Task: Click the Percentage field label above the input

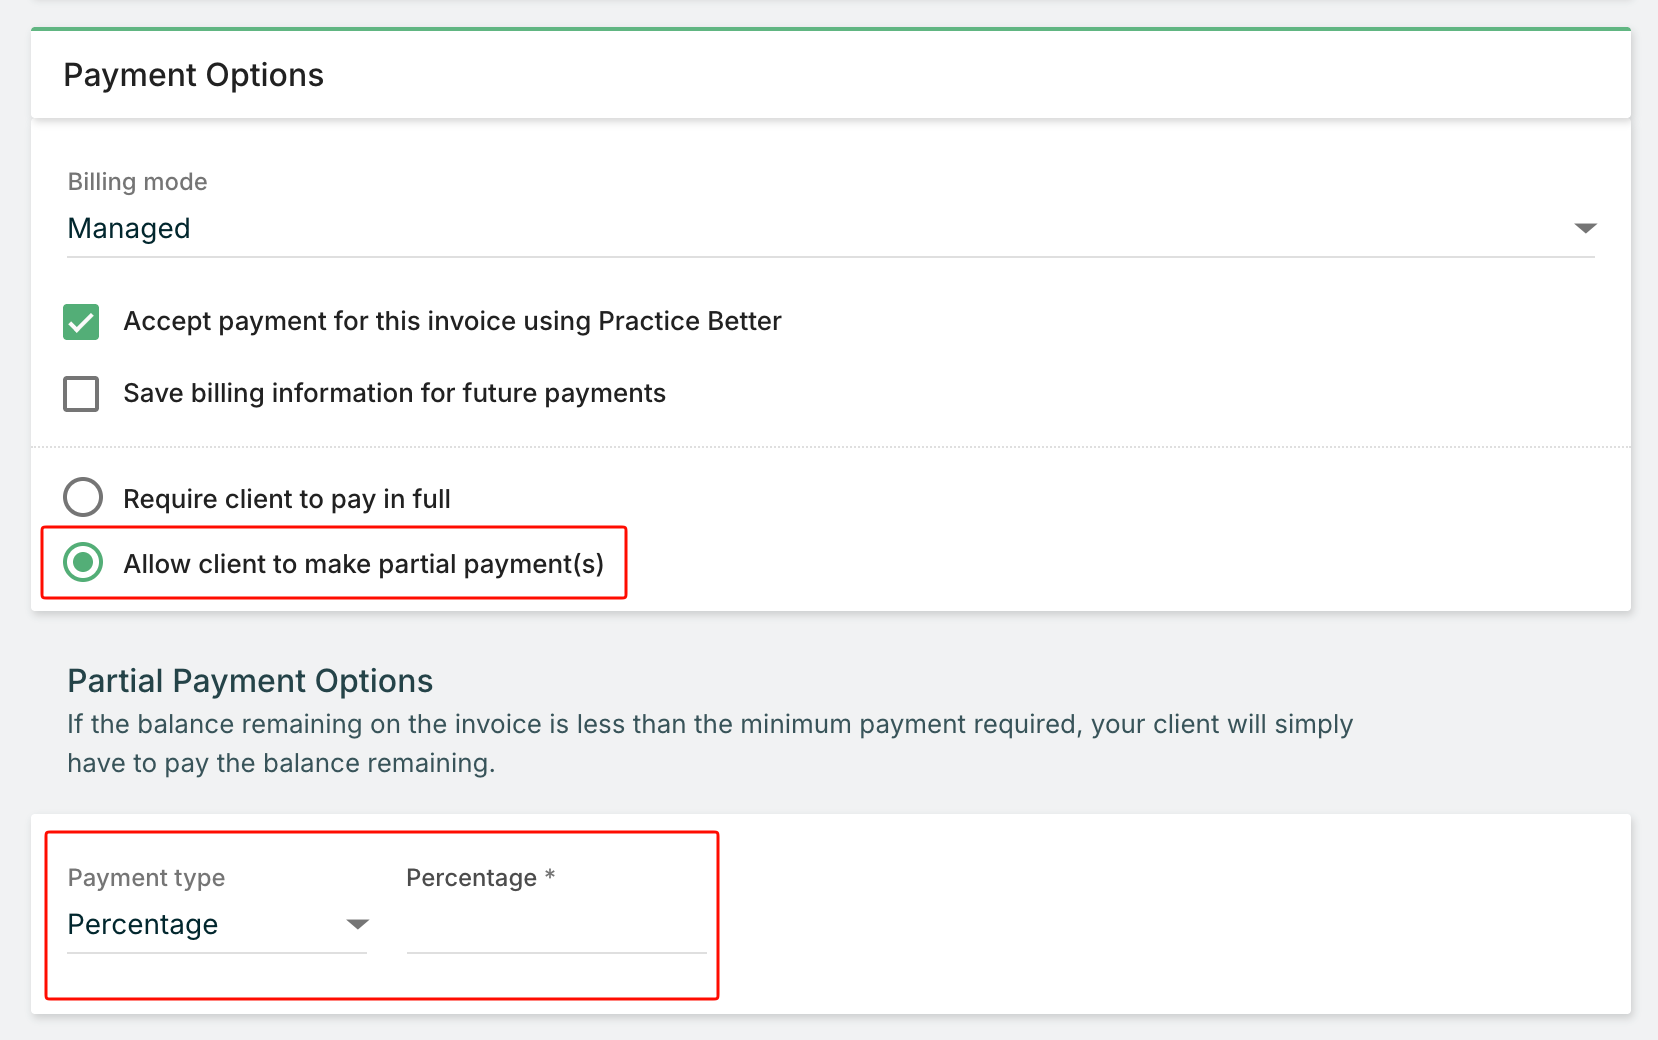Action: pos(471,878)
